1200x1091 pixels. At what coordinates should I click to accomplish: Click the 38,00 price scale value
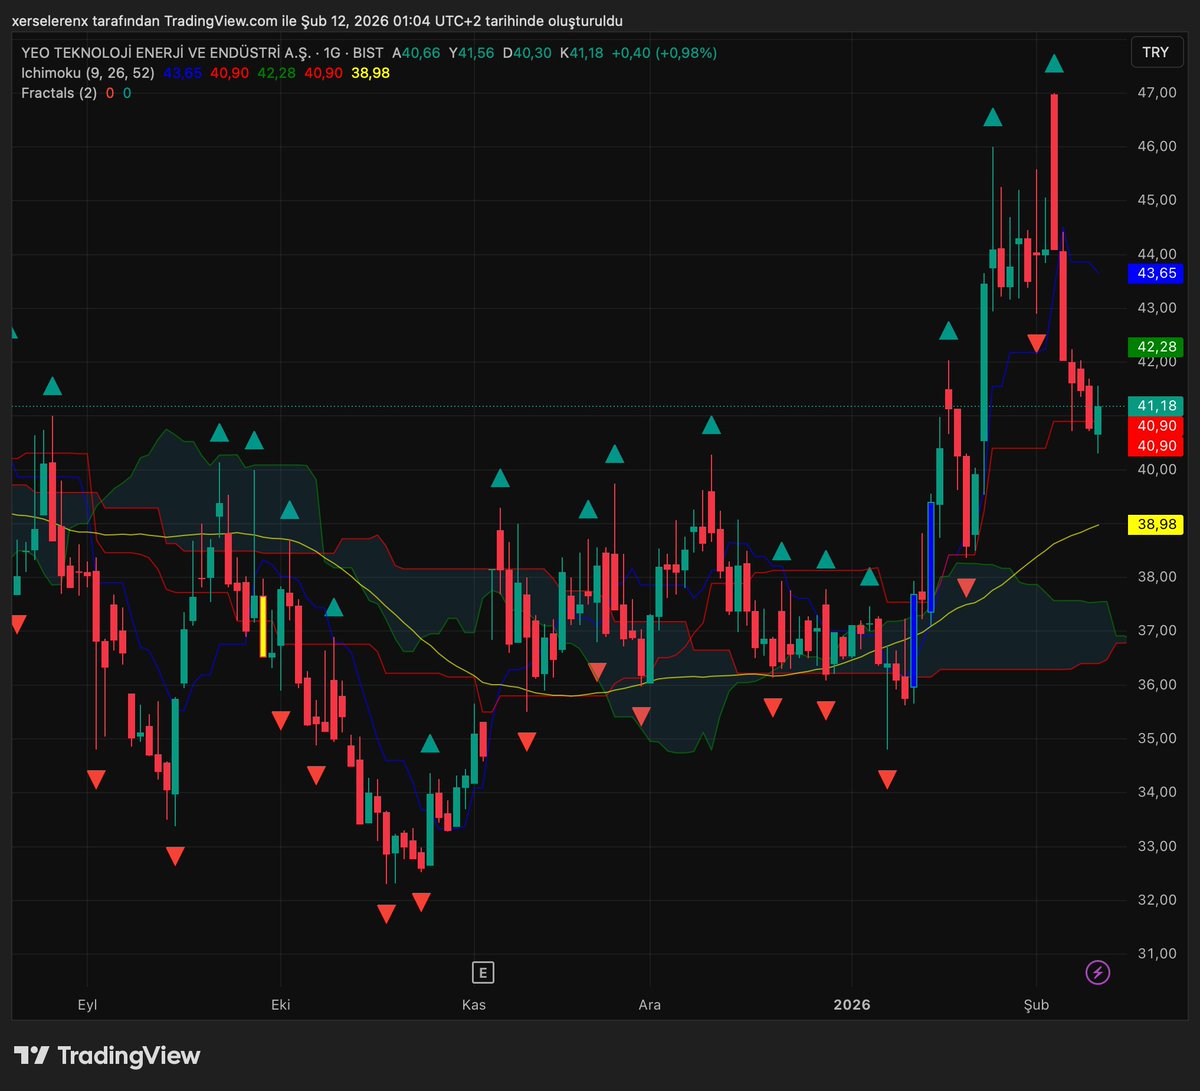pos(1158,577)
